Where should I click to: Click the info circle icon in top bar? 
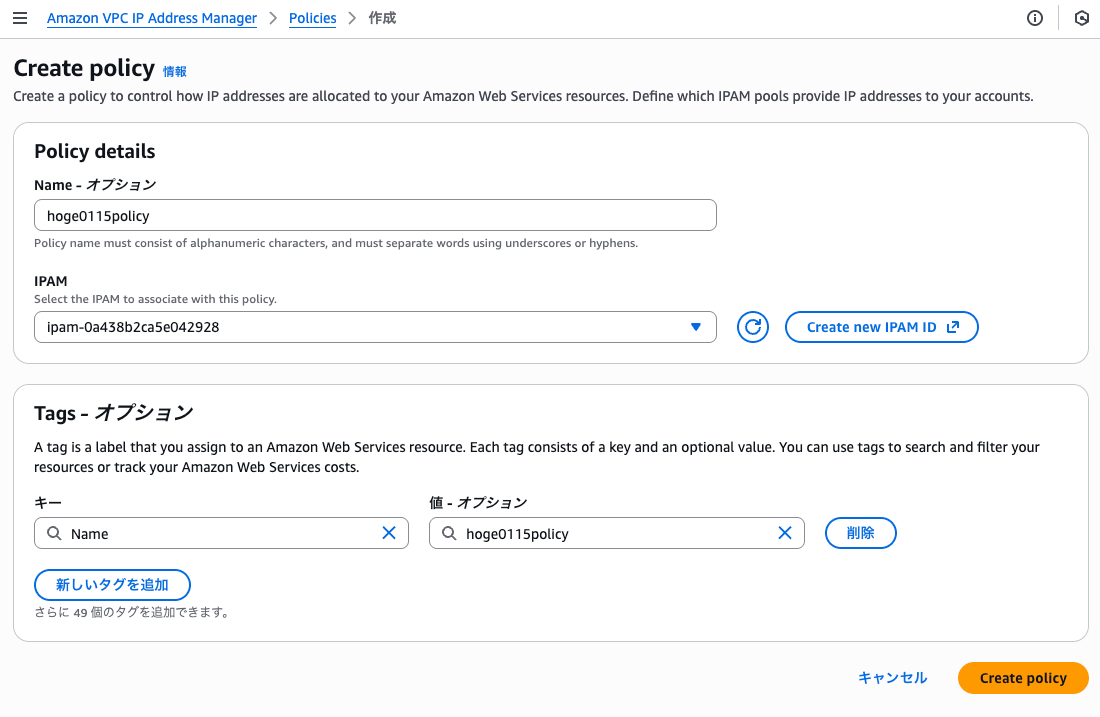click(x=1035, y=18)
